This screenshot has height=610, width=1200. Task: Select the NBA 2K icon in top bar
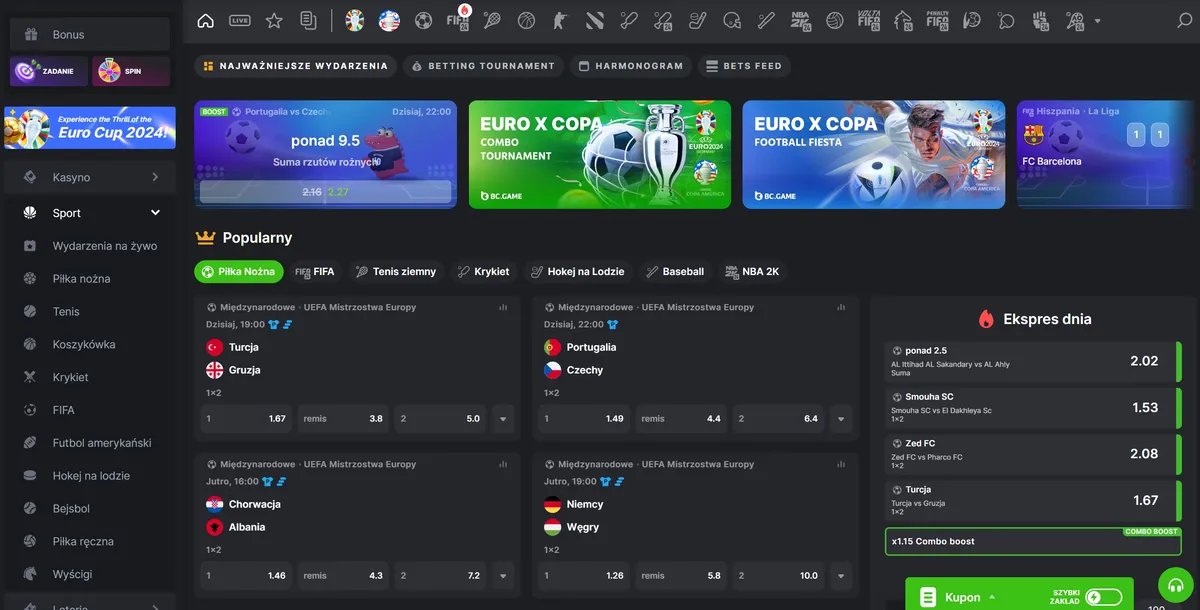point(800,21)
